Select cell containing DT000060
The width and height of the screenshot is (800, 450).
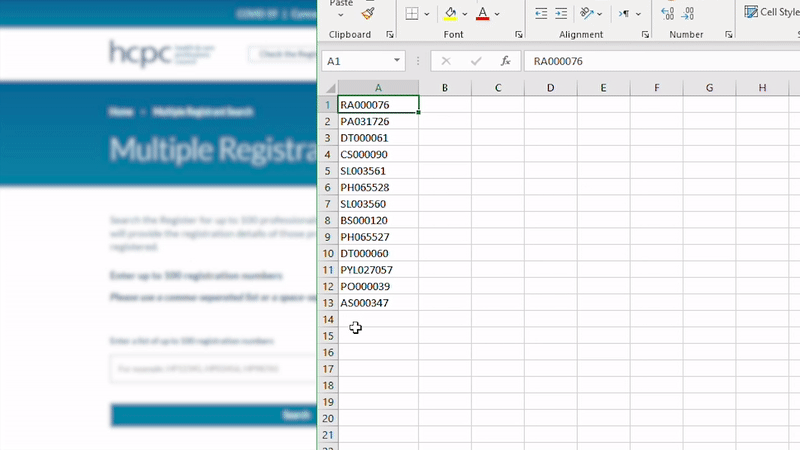(378, 253)
